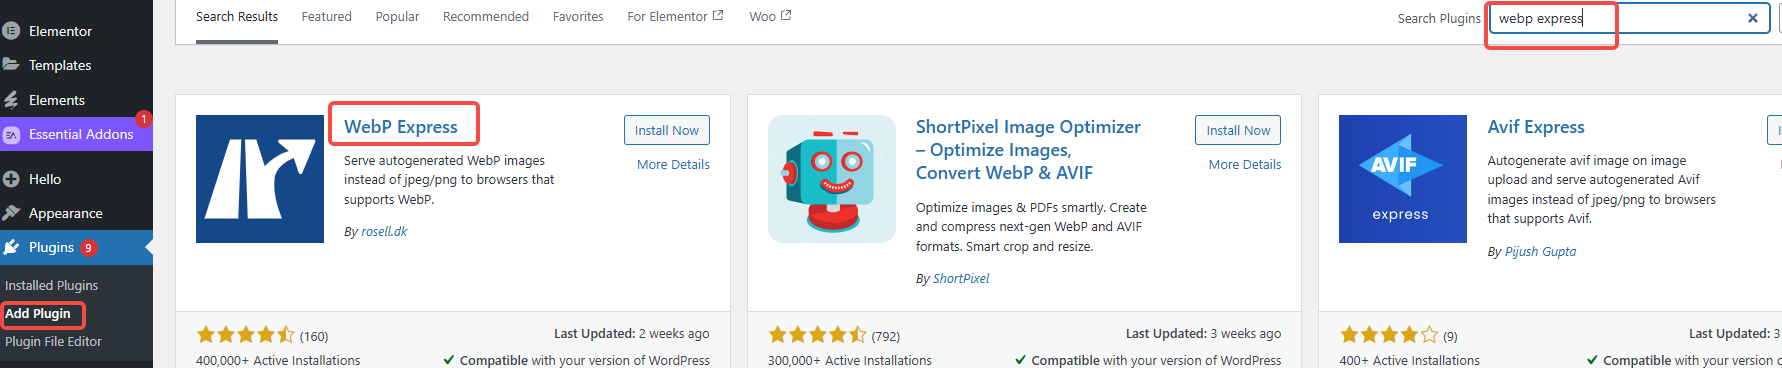Switch to the Featured tab

click(x=327, y=17)
